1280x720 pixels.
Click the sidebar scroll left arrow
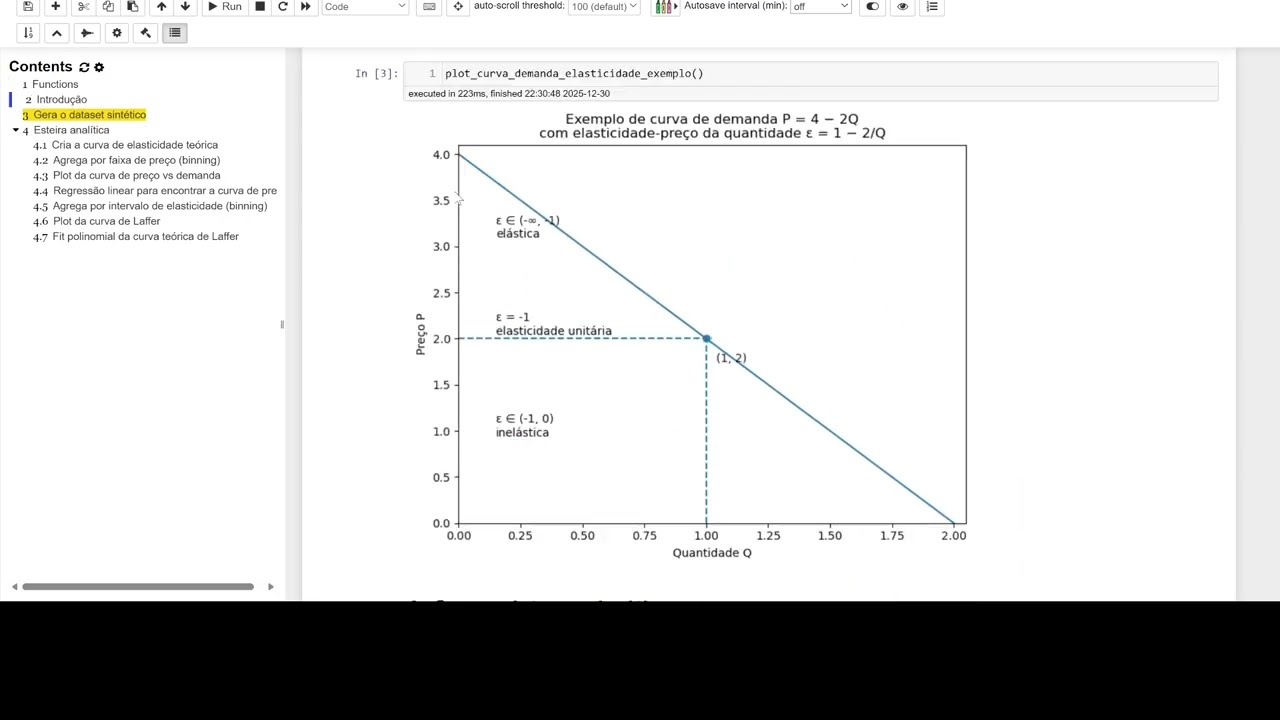(14, 587)
